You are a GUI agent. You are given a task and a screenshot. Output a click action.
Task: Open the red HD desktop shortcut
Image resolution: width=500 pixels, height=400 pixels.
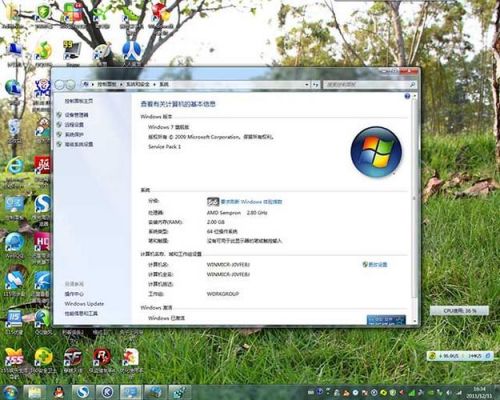43,242
